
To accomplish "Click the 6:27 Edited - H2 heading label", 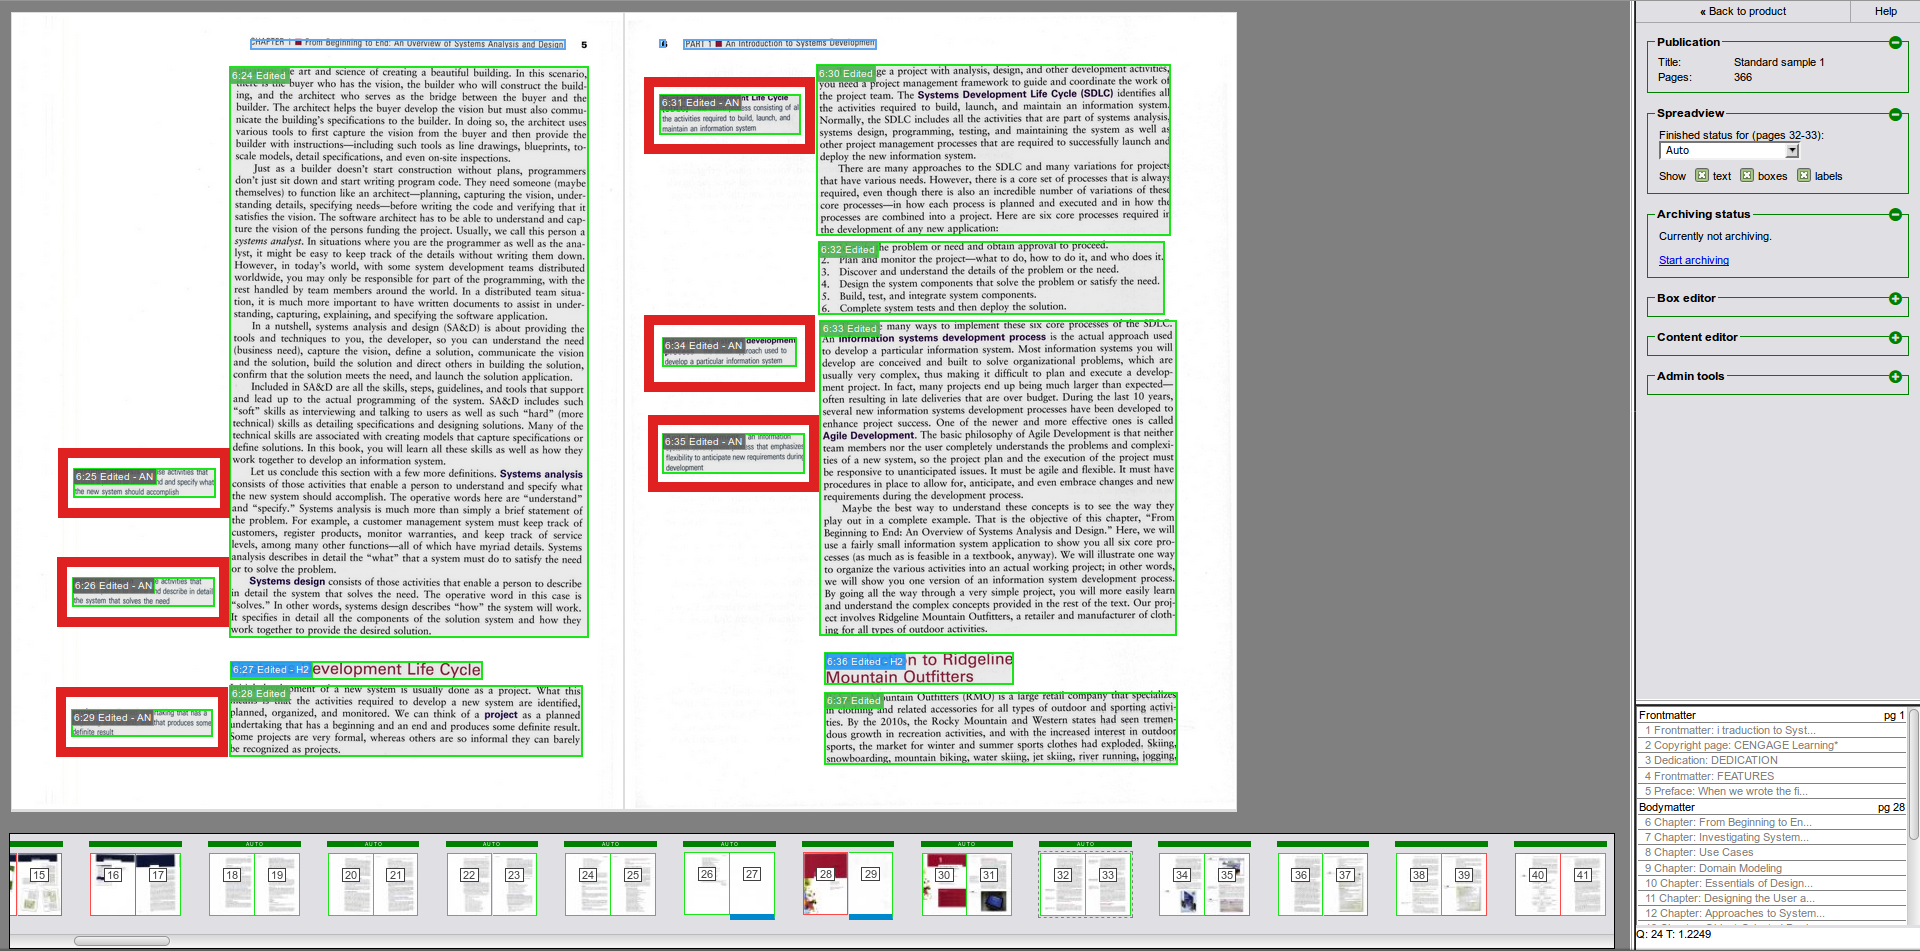I will point(270,670).
